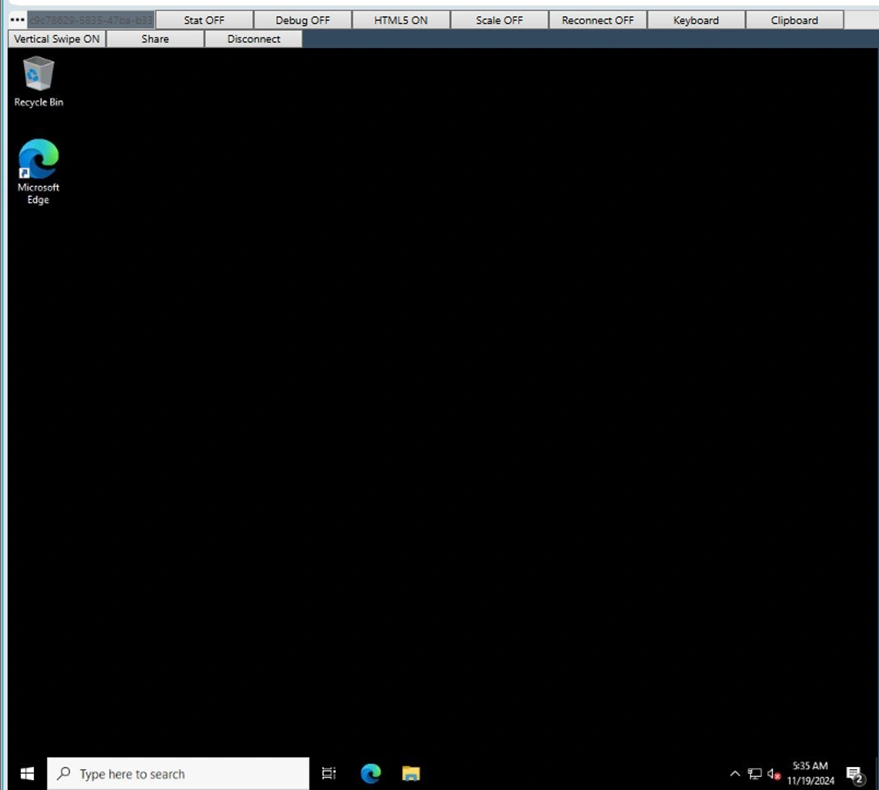Launch Microsoft Edge from the taskbar
Screen dimensions: 879x790
[x=371, y=774]
